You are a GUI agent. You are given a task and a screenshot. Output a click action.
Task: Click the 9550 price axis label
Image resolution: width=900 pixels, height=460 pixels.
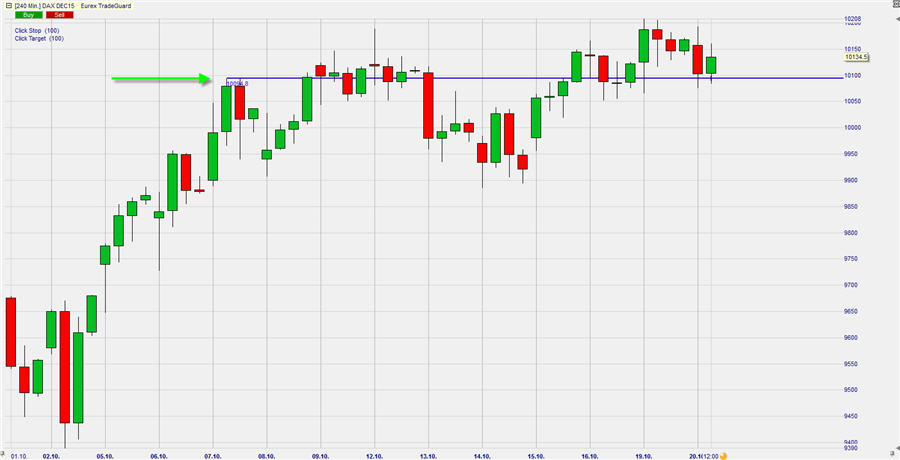[x=851, y=364]
